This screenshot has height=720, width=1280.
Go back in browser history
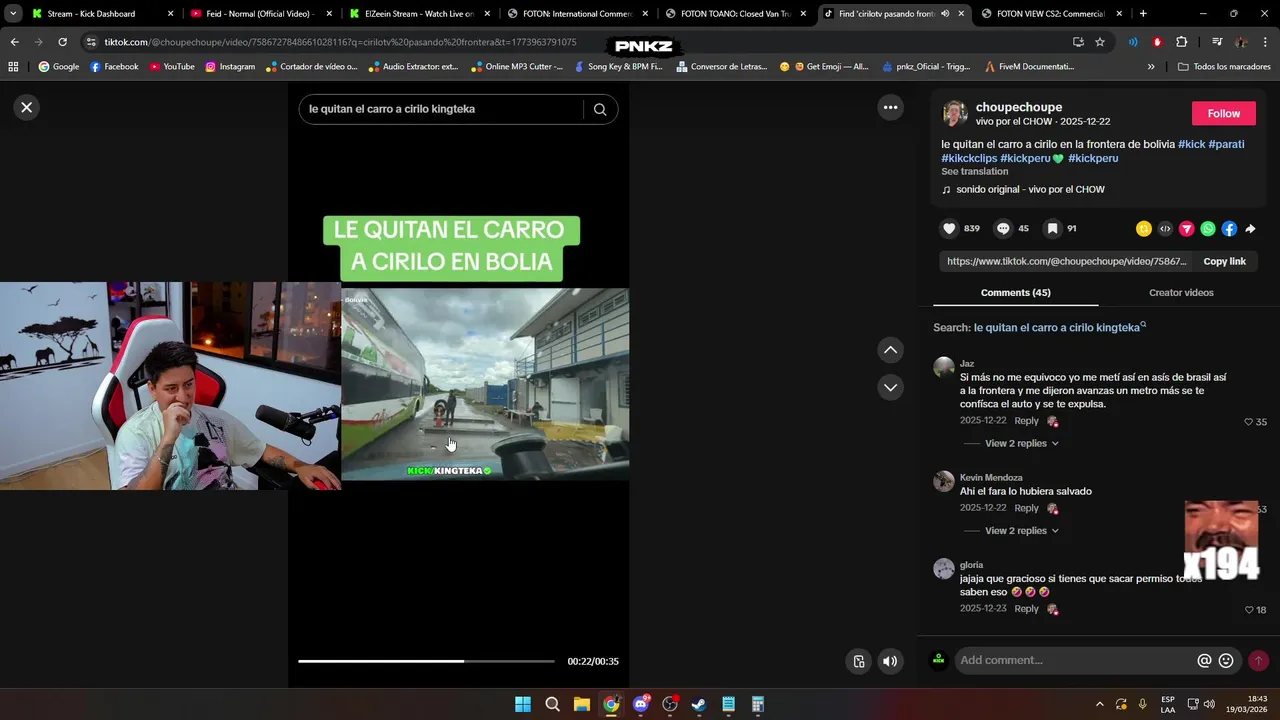[x=14, y=42]
